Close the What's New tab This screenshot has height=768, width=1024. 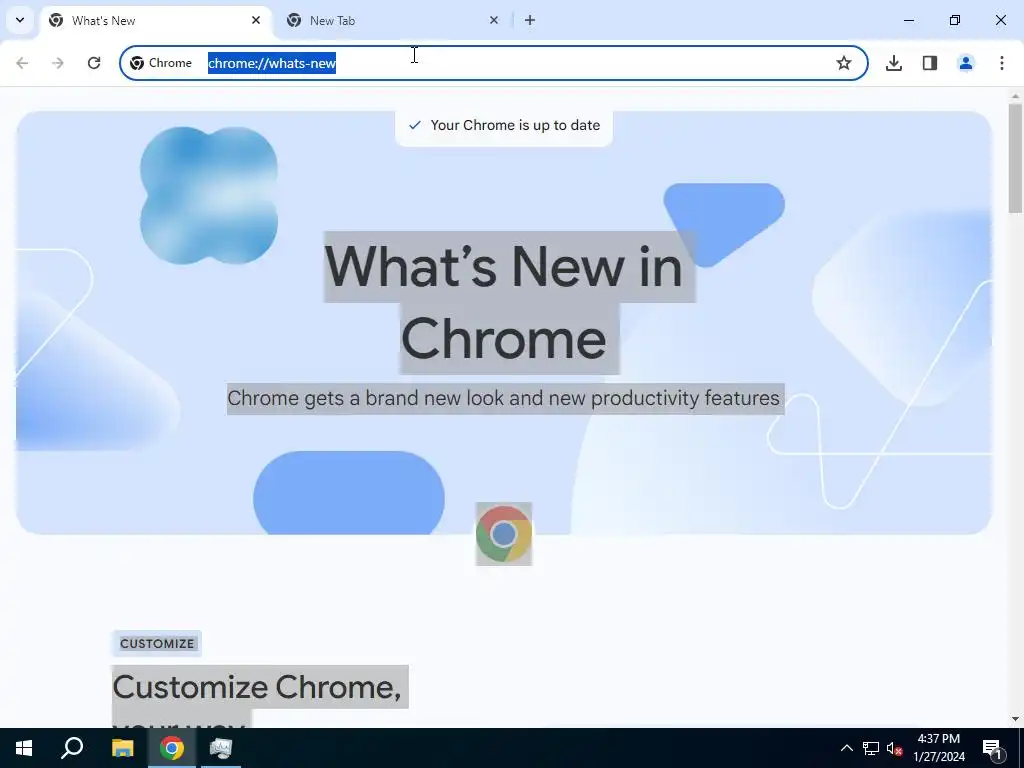[x=256, y=20]
